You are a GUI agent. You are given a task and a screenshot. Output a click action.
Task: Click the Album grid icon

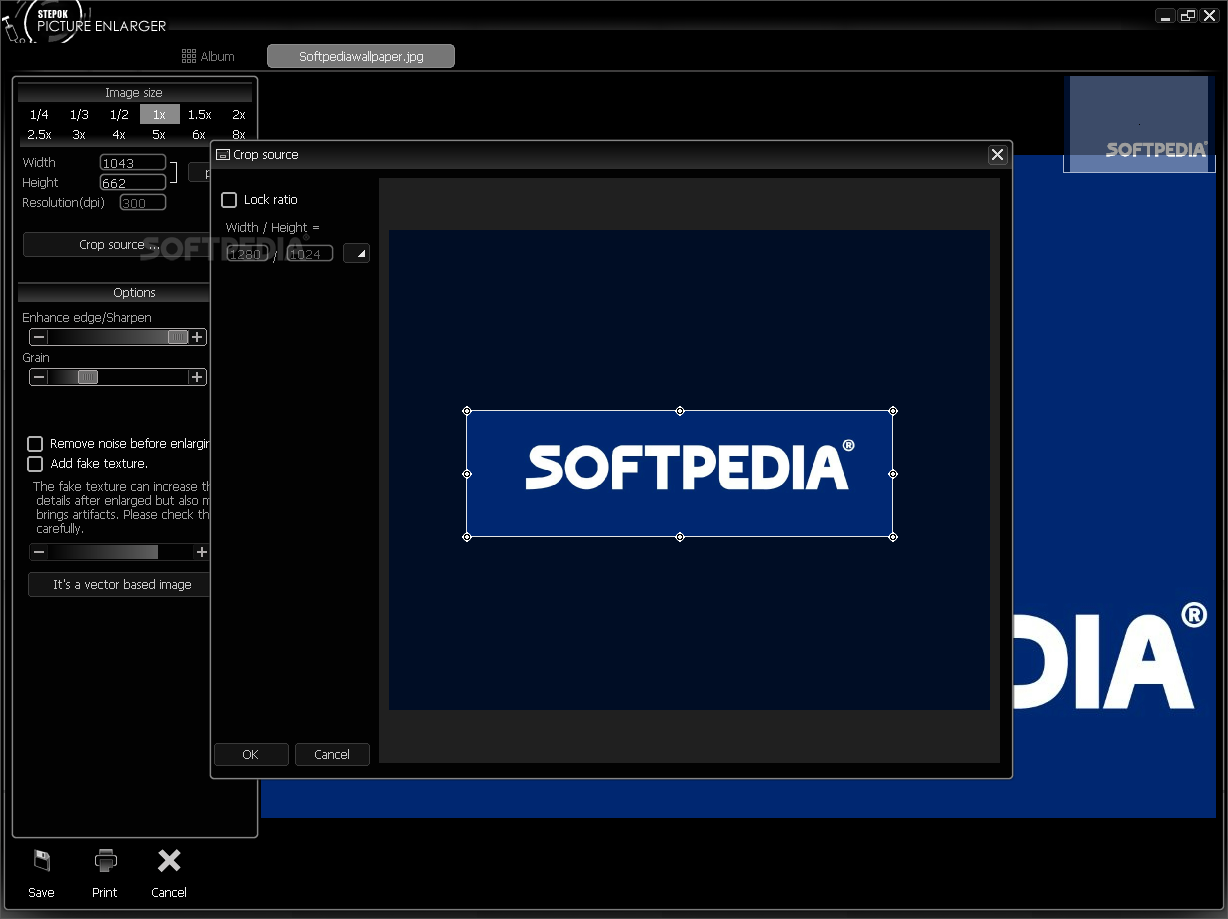(x=189, y=57)
